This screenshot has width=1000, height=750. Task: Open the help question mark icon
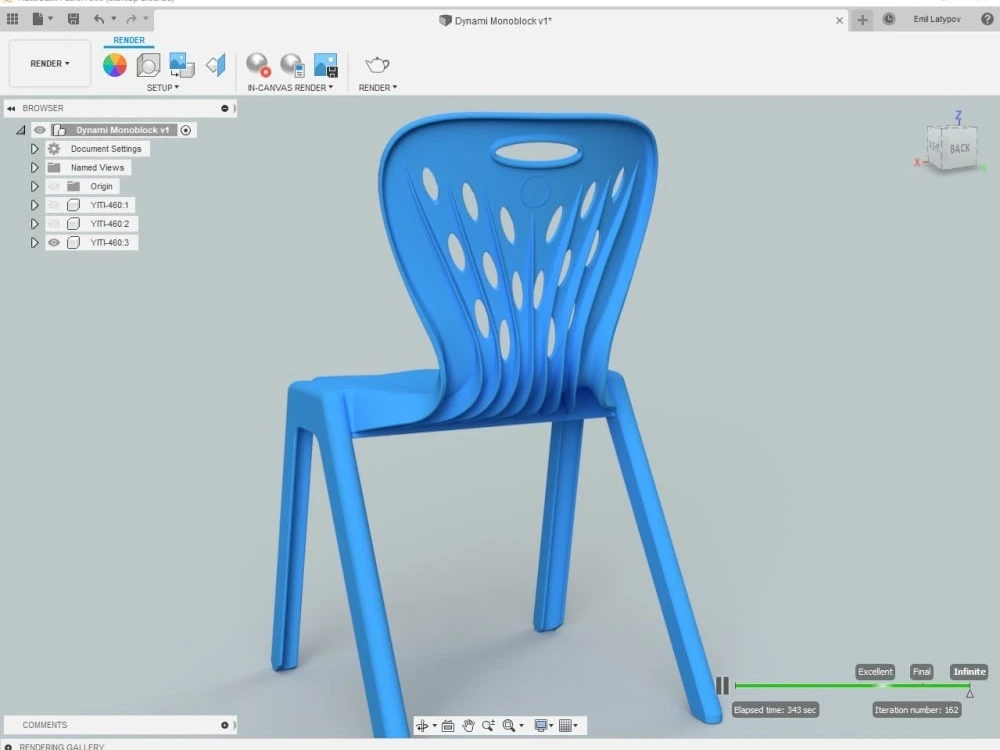click(987, 19)
